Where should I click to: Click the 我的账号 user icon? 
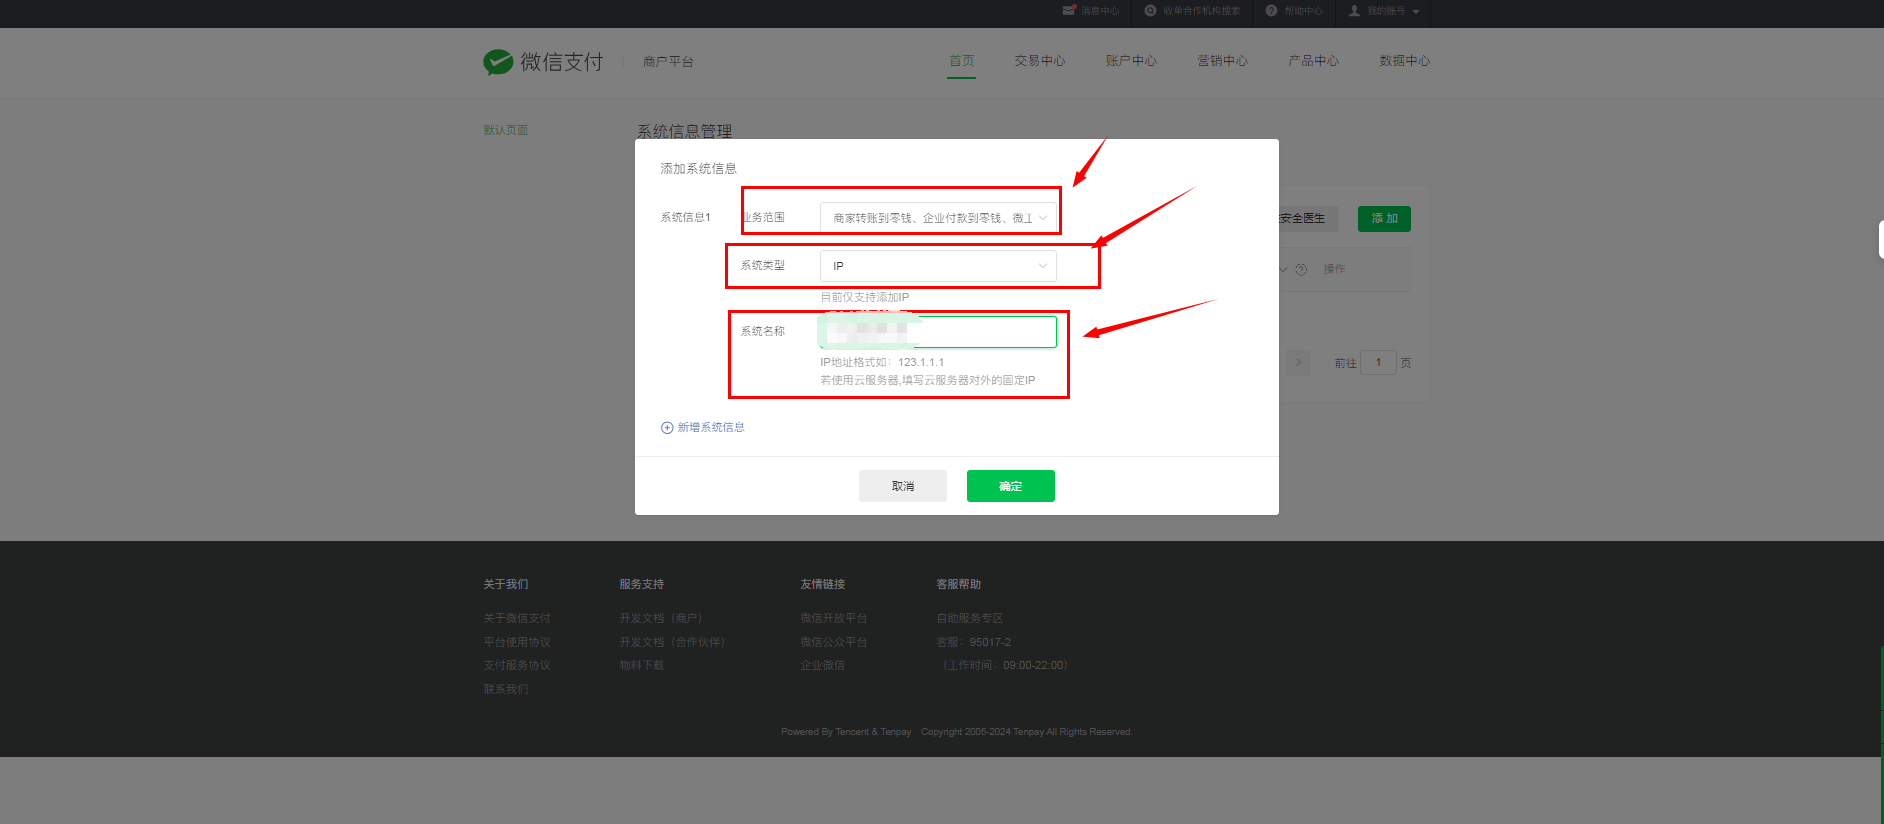coord(1354,11)
